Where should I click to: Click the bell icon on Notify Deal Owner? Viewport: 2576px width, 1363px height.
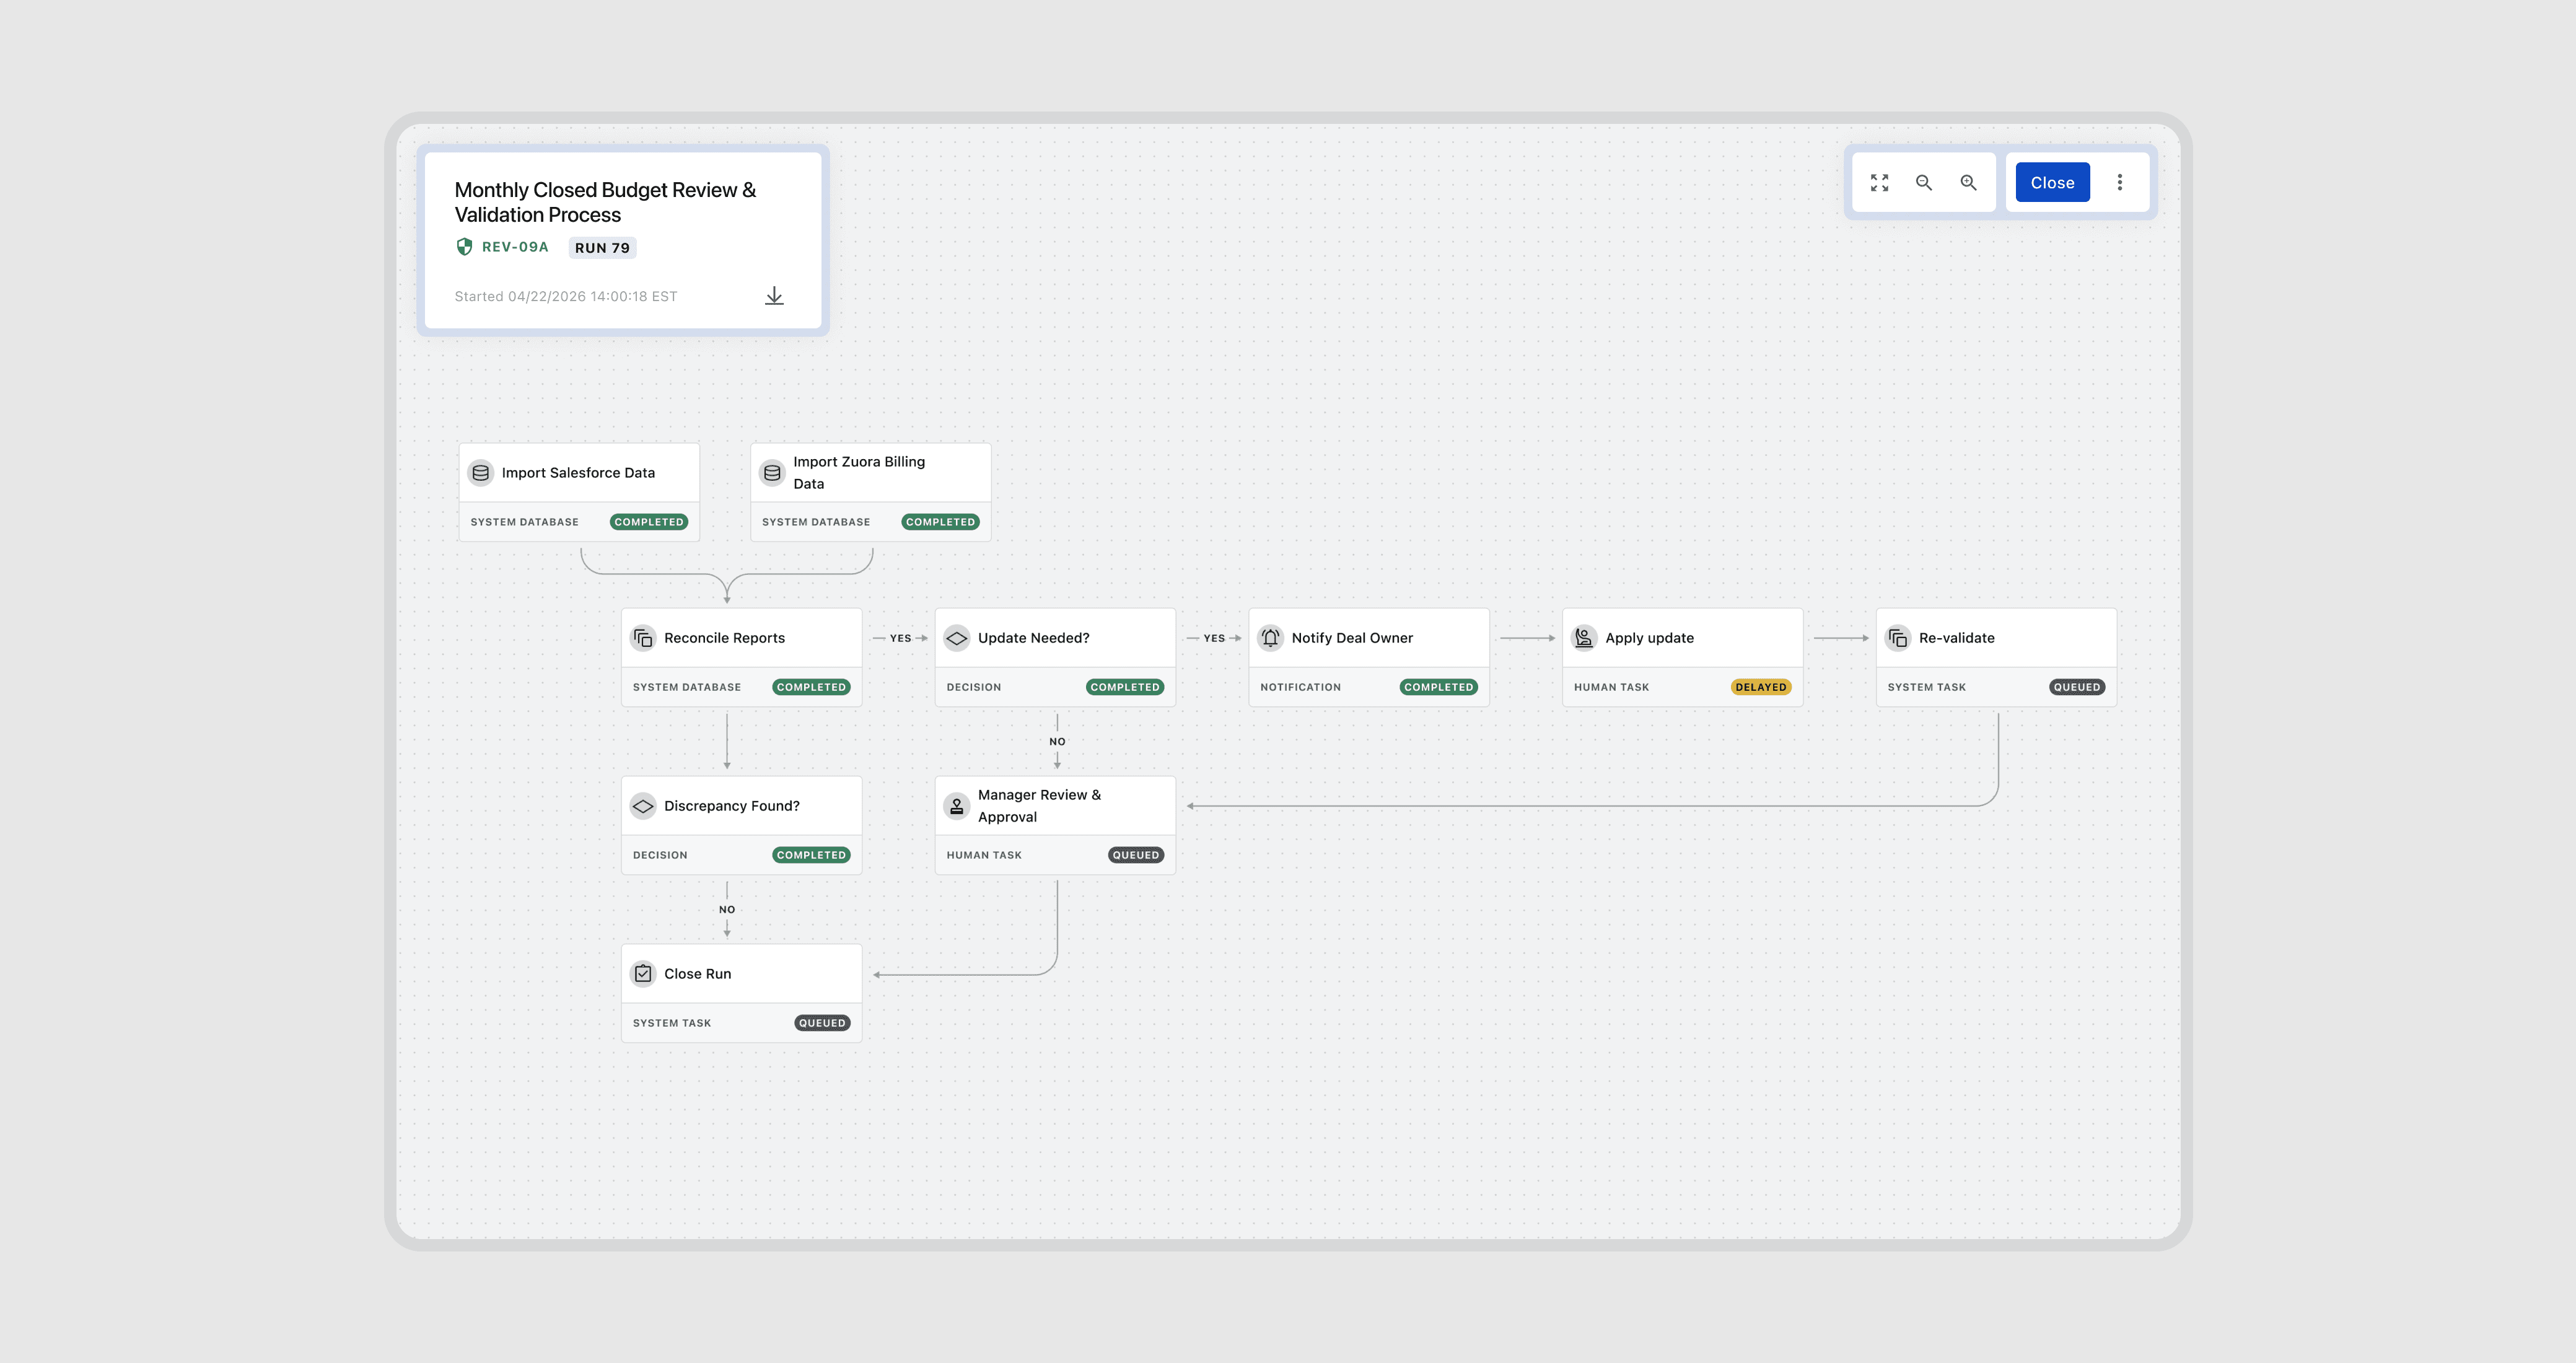pyautogui.click(x=1270, y=638)
